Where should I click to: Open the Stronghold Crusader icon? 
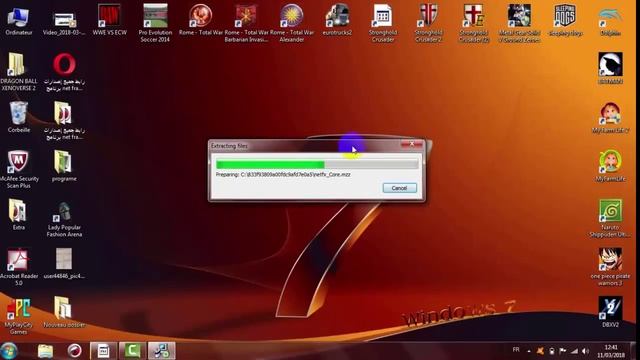click(382, 23)
